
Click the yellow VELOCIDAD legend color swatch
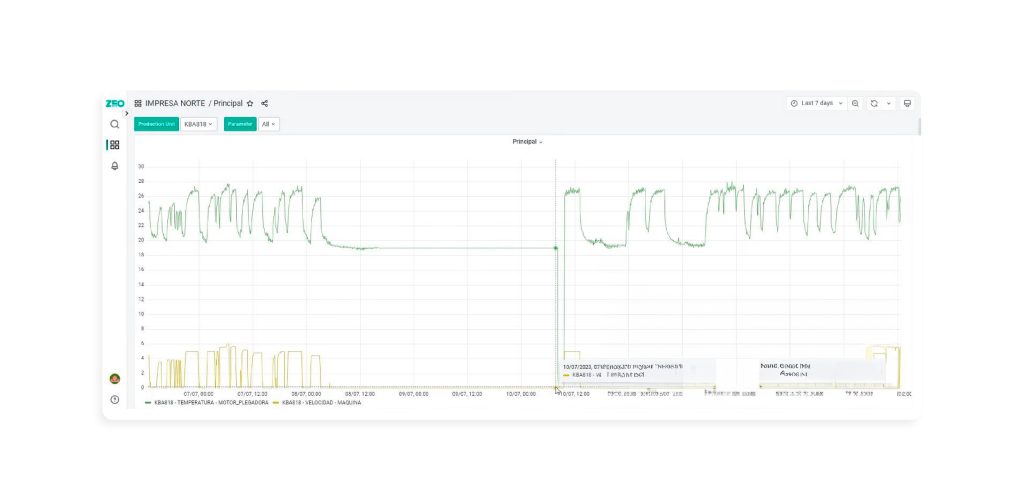point(276,403)
